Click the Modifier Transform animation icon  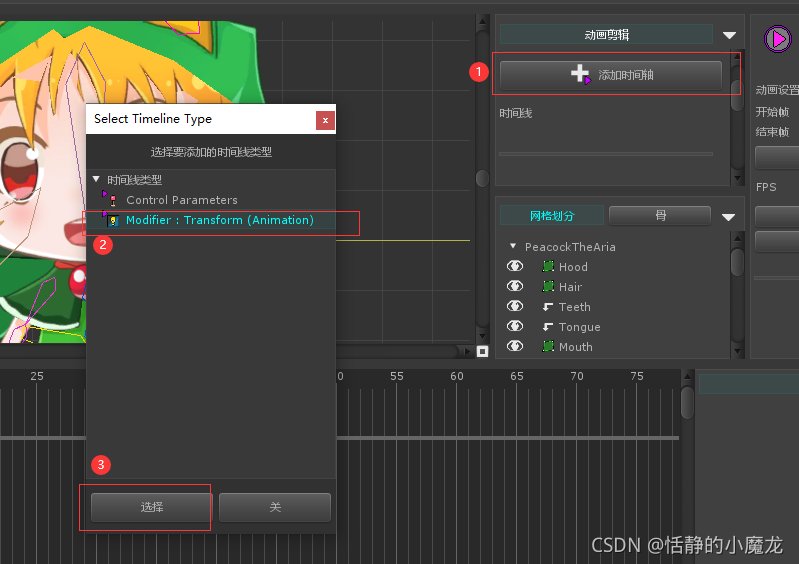click(x=113, y=221)
